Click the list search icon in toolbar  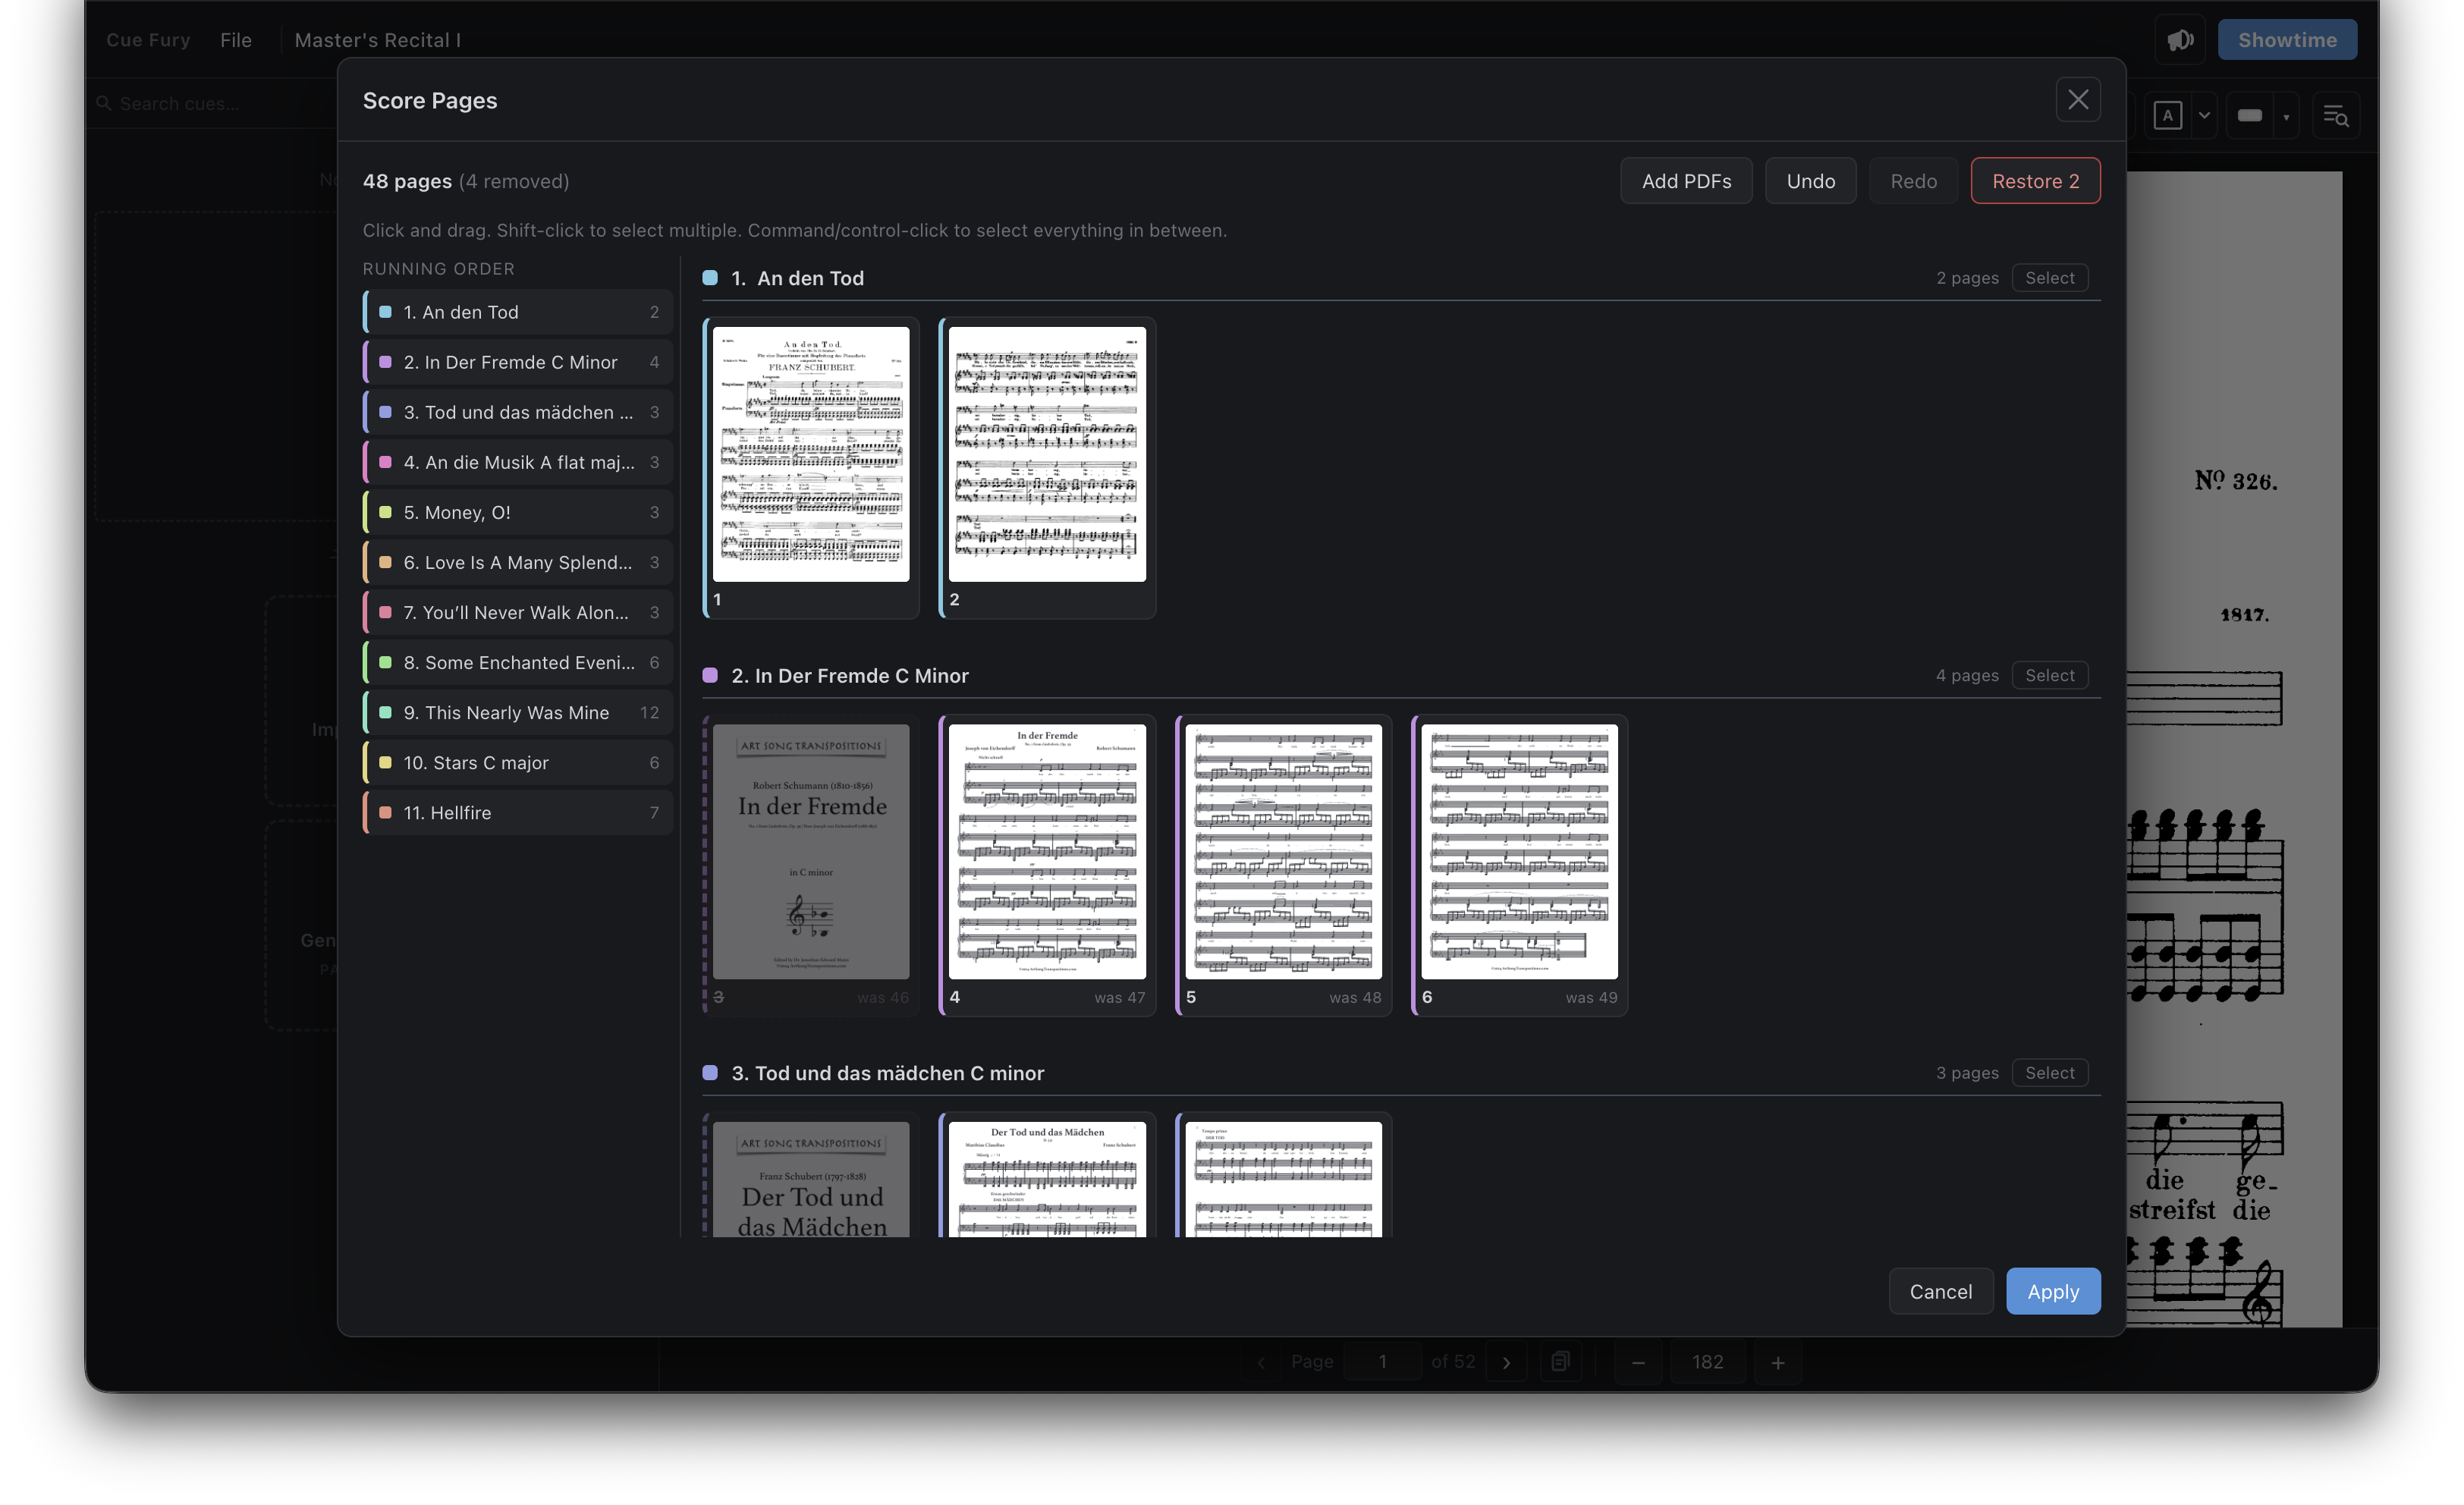tap(2335, 116)
